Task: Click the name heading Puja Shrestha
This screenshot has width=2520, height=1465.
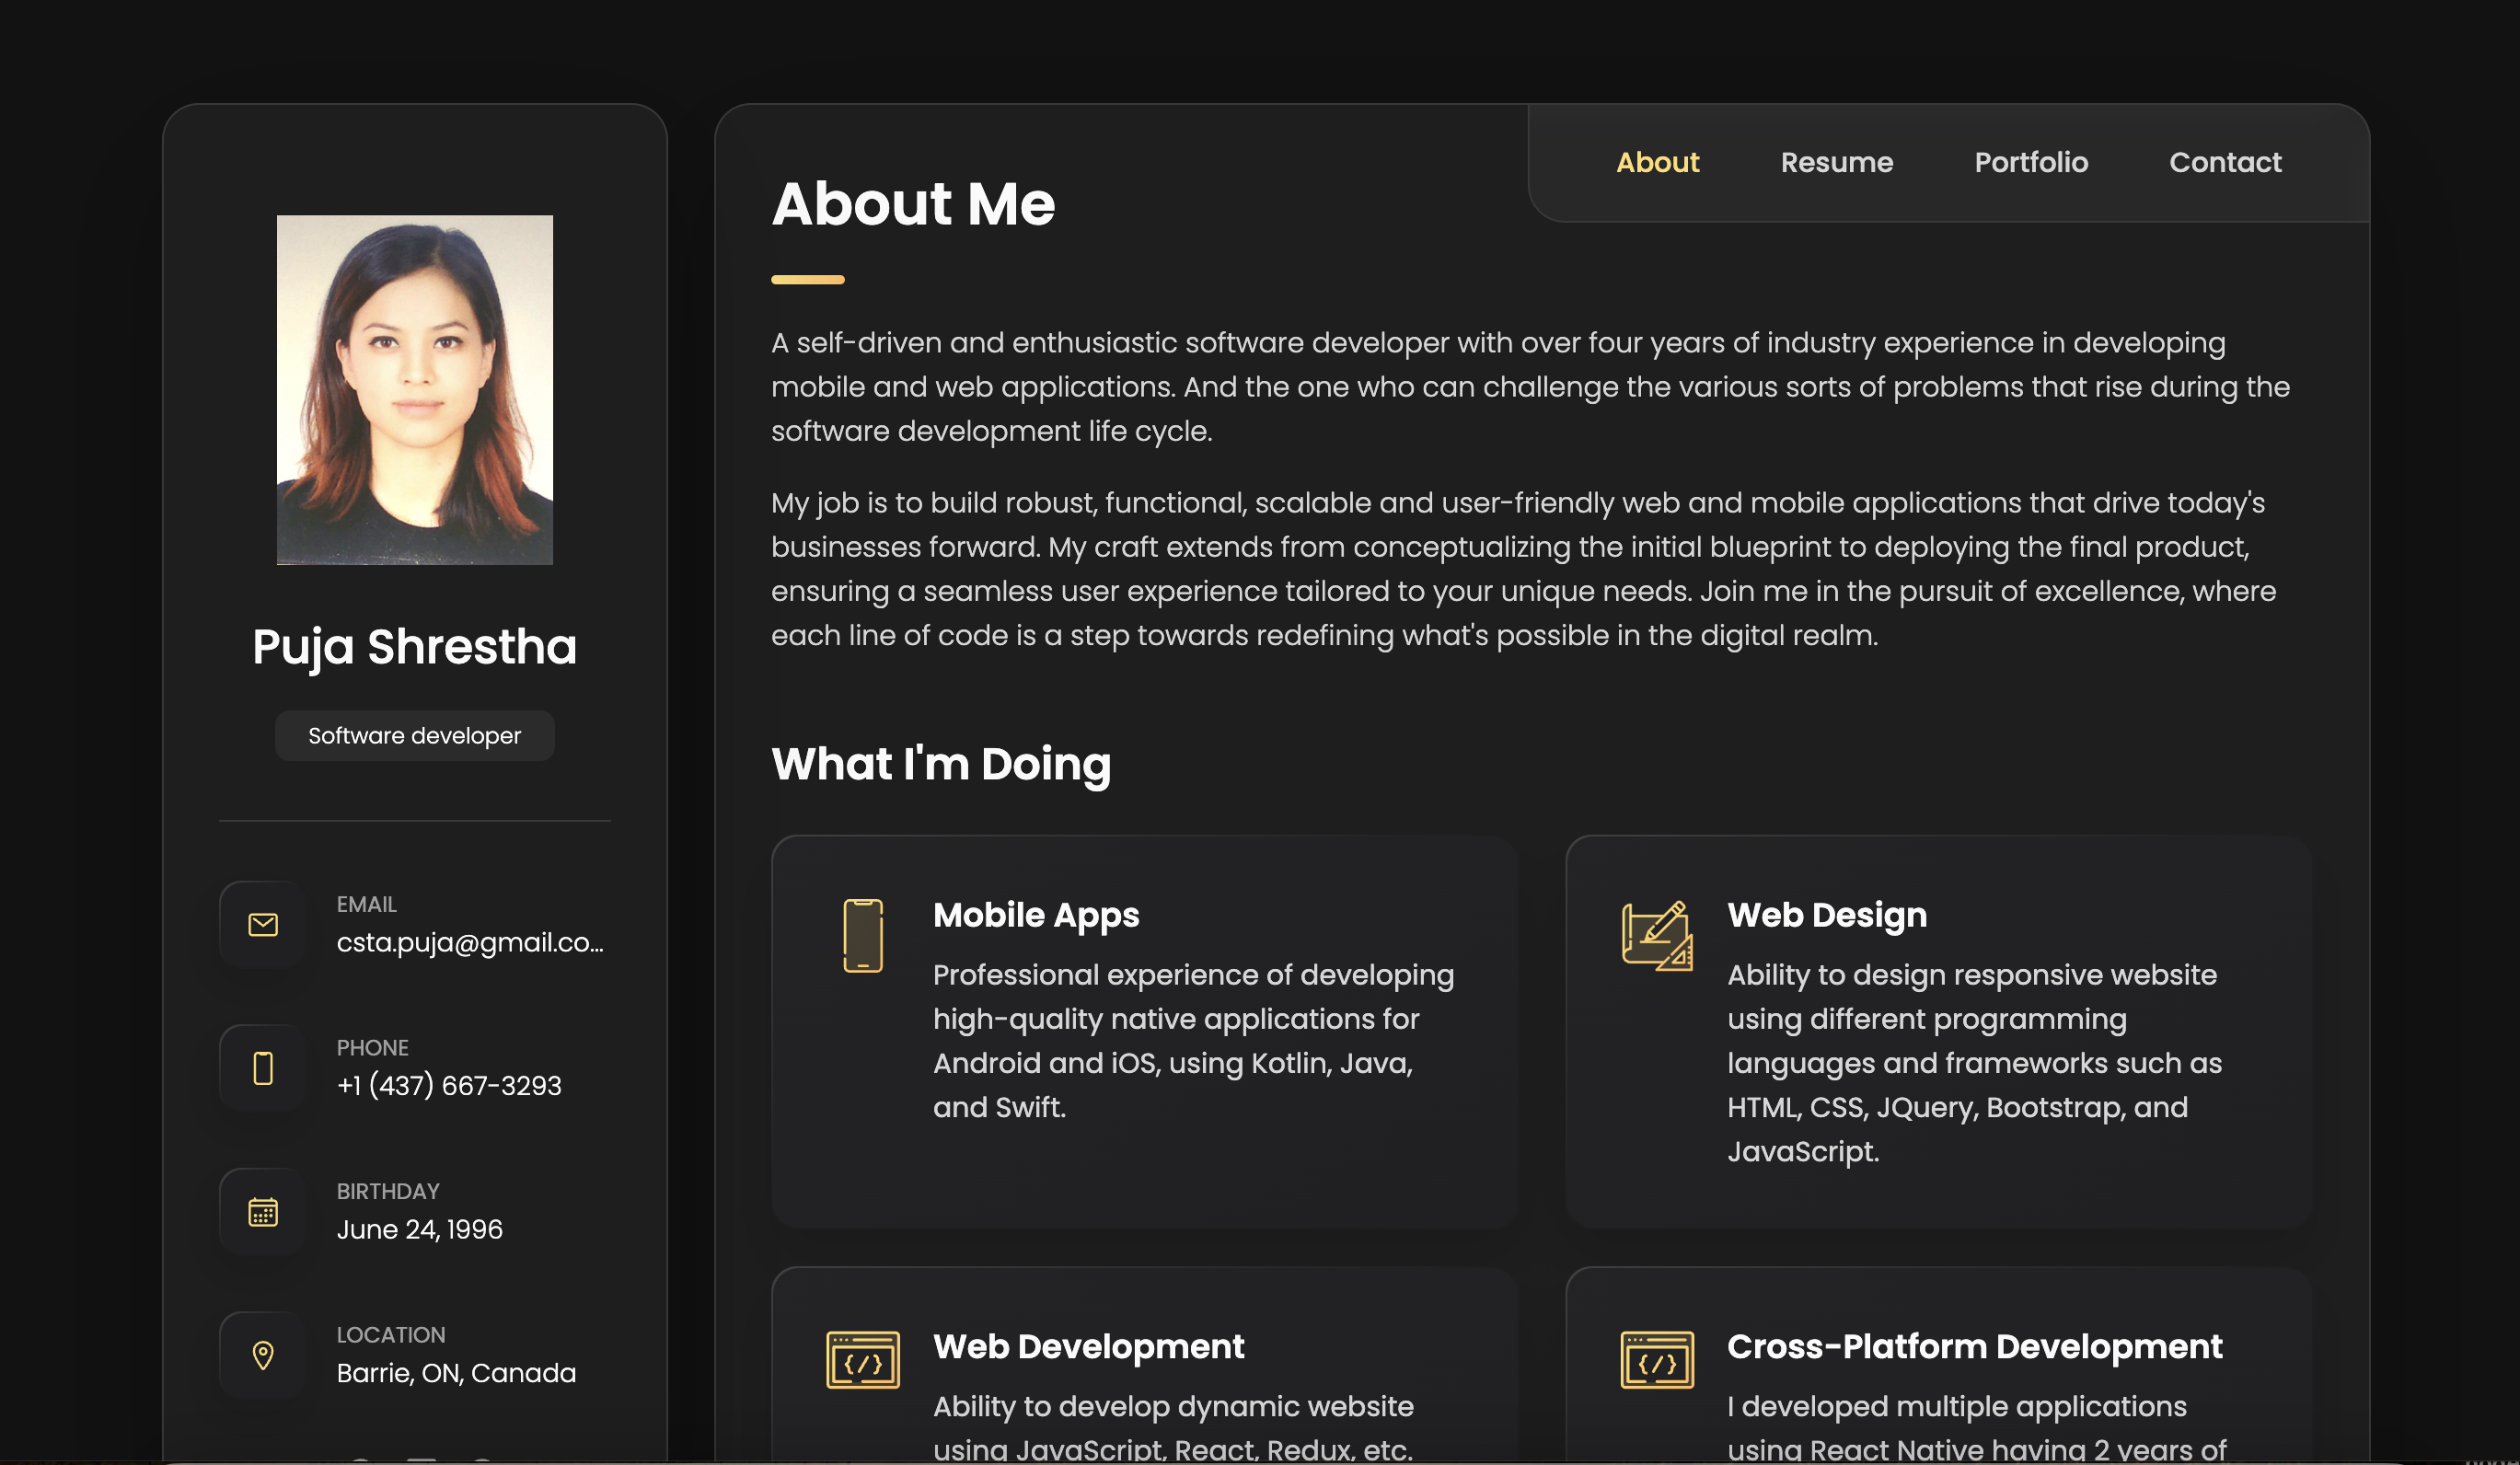Action: (414, 648)
